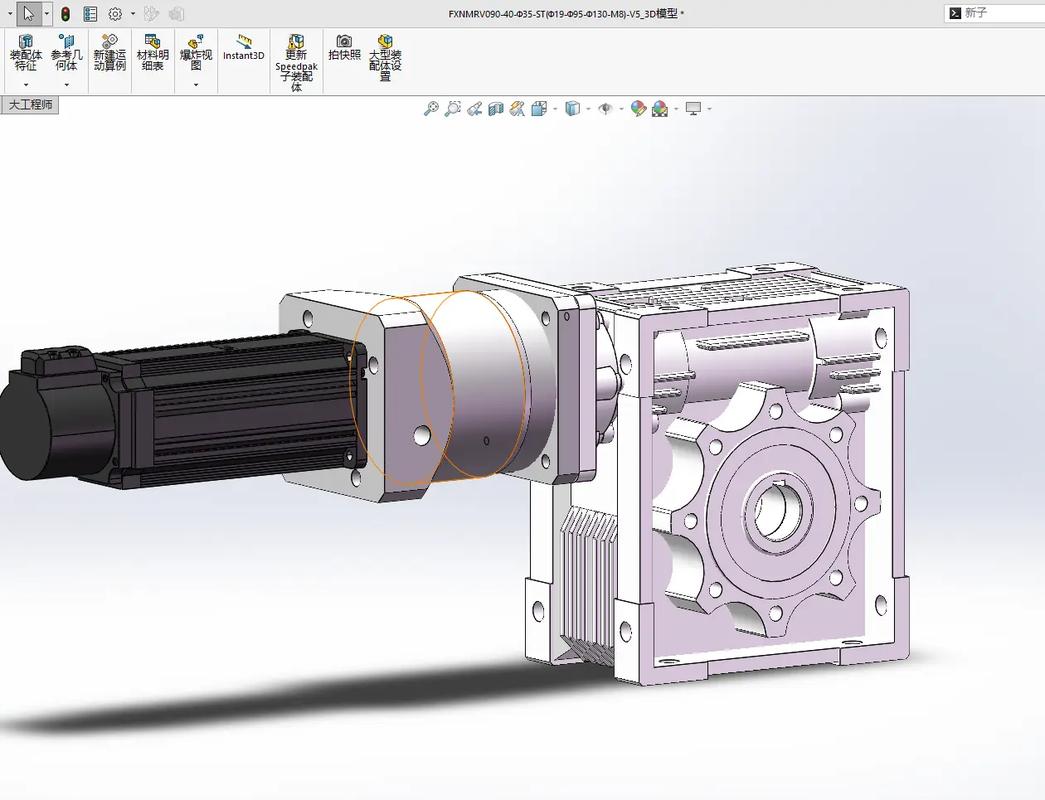Expand the 装配体特征 dropdown arrow
Screen dimensions: 1045x800
(25, 85)
